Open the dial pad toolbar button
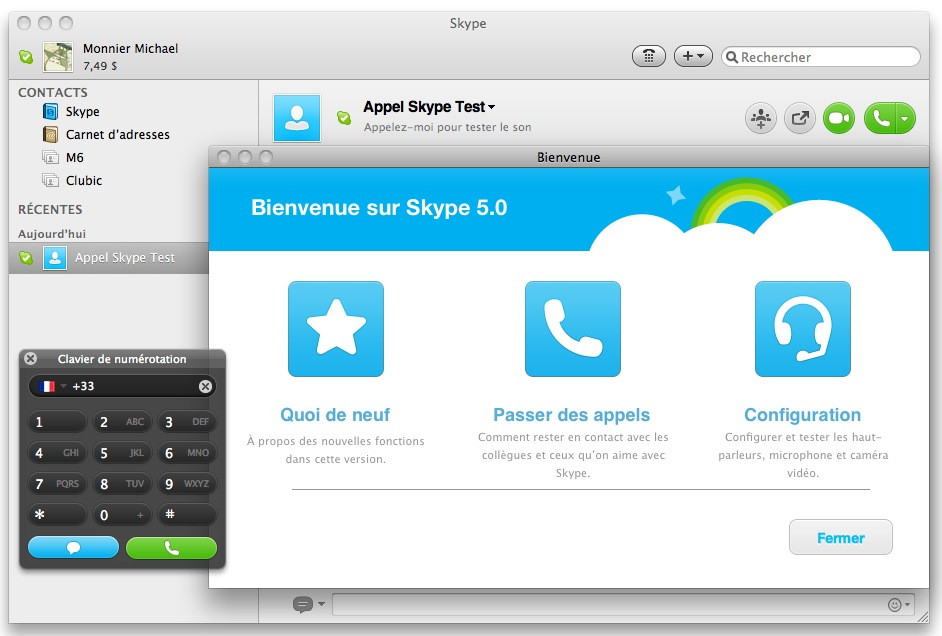 (649, 56)
